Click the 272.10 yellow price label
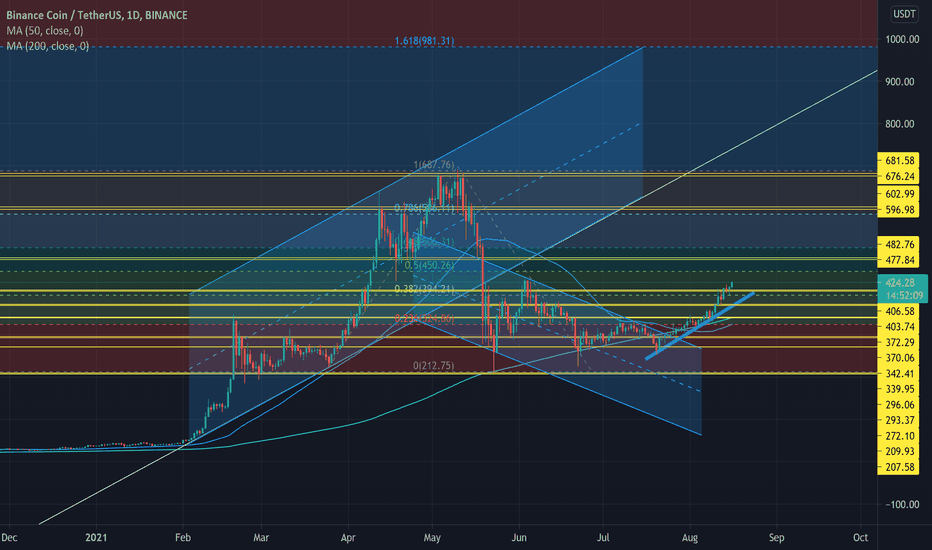This screenshot has height=550, width=932. (x=899, y=436)
